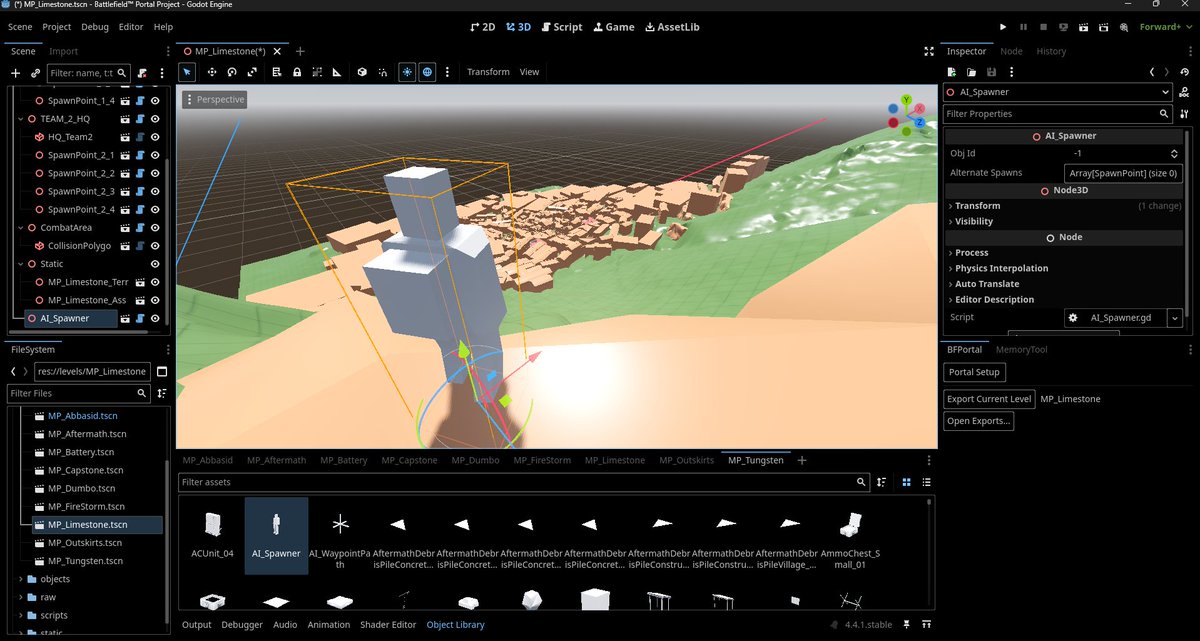
Task: Switch asset library to grid view icon
Action: (x=906, y=482)
